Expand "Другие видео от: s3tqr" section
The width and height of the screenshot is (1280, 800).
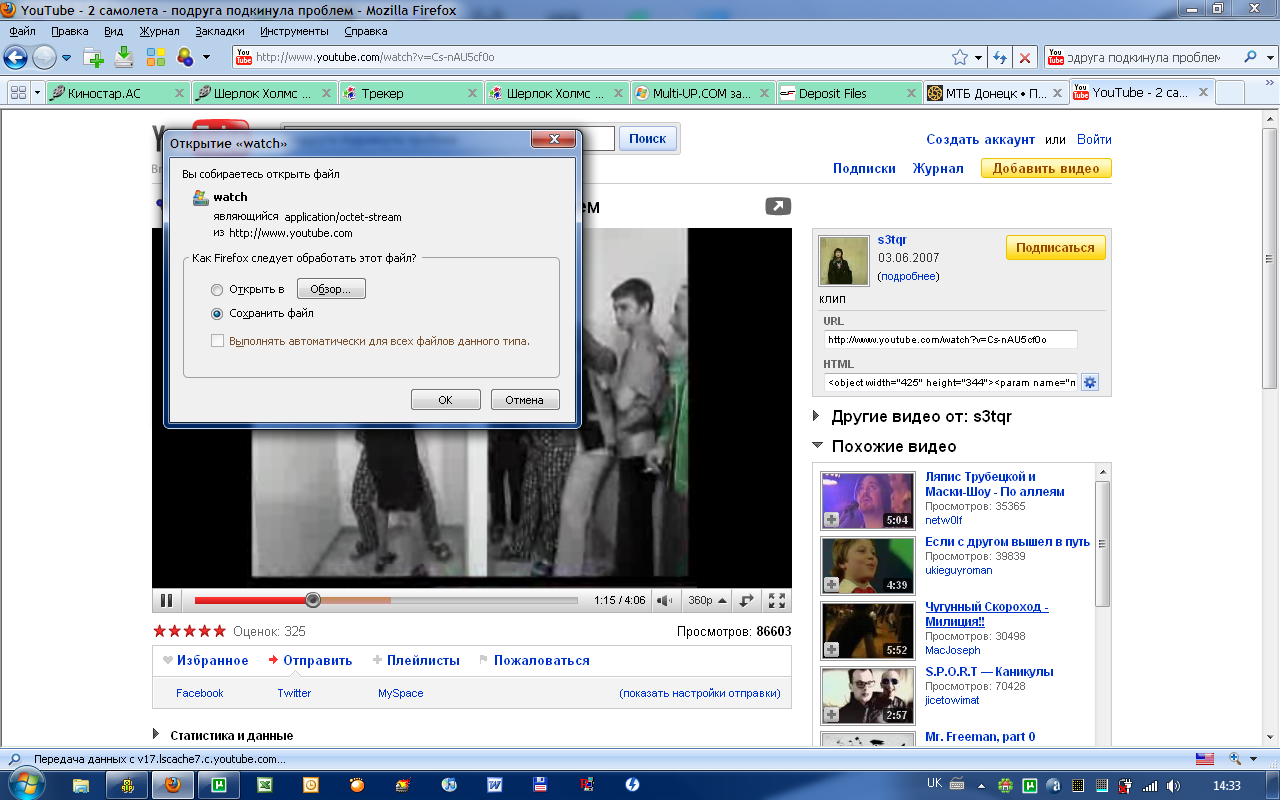[x=818, y=416]
